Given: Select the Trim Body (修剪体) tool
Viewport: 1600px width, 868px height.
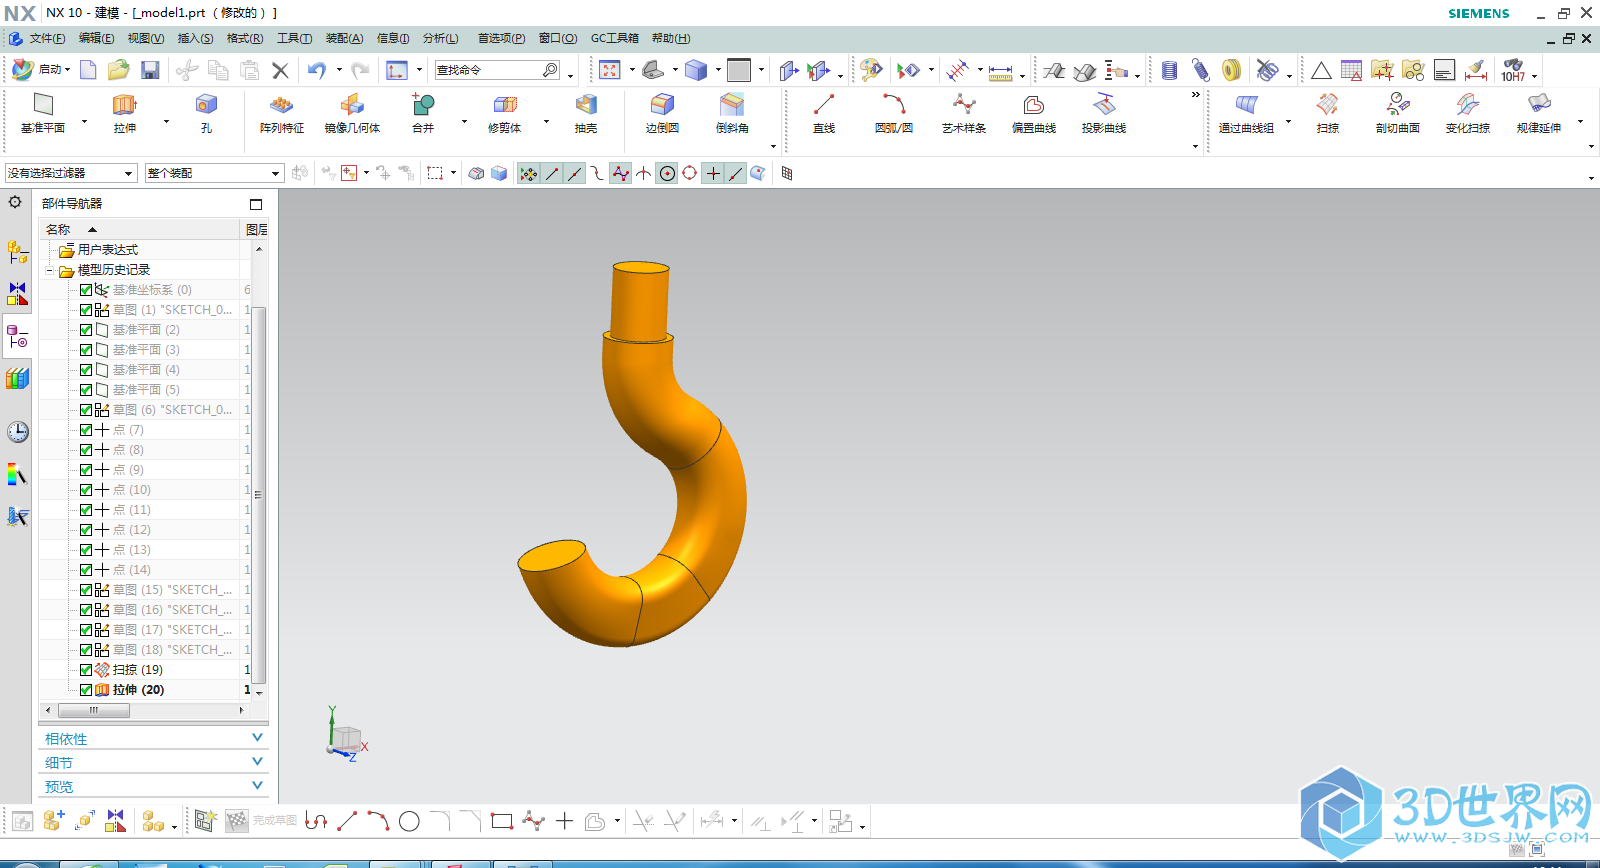Looking at the screenshot, I should pos(505,112).
